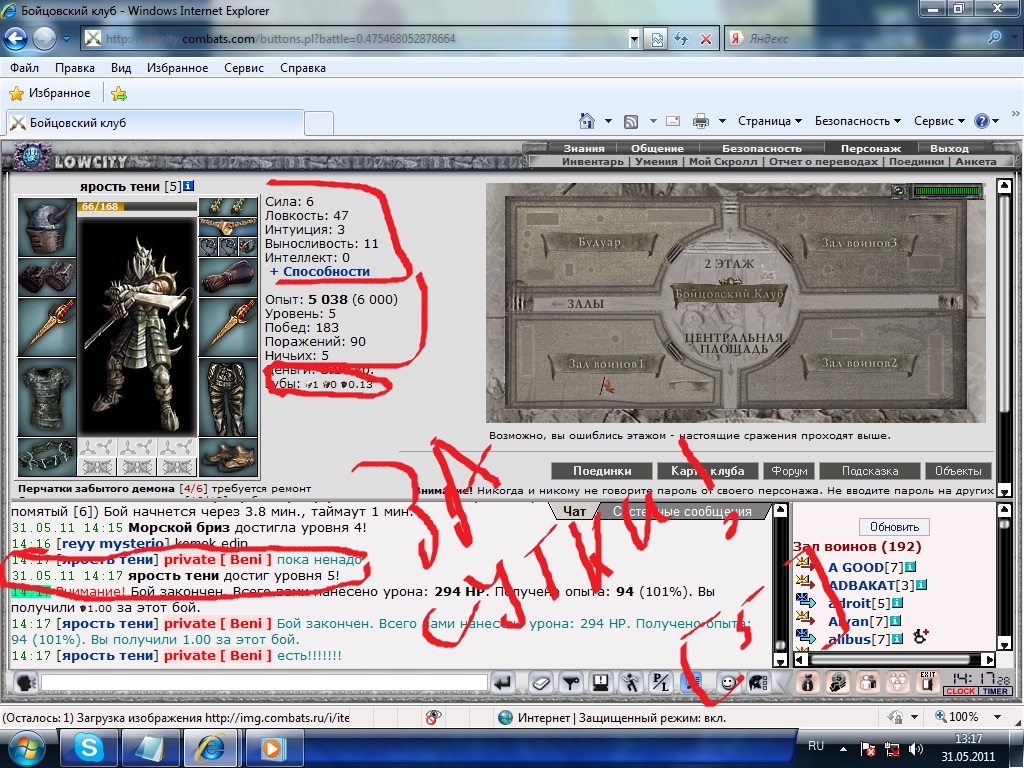The image size is (1024, 768).
Task: Open the Сервис dropdown in IE command bar
Action: tap(938, 121)
